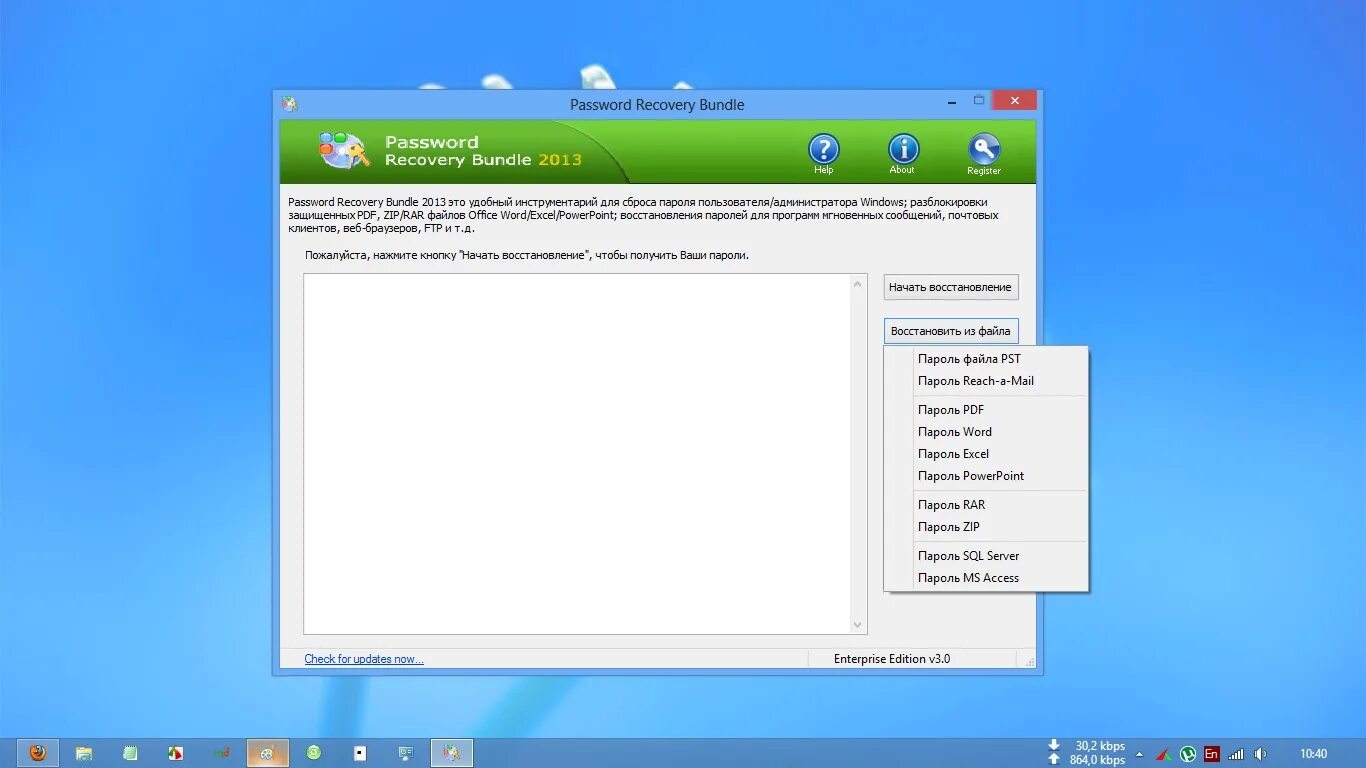This screenshot has width=1366, height=768.
Task: Close the Password Recovery Bundle window
Action: pyautogui.click(x=1015, y=101)
